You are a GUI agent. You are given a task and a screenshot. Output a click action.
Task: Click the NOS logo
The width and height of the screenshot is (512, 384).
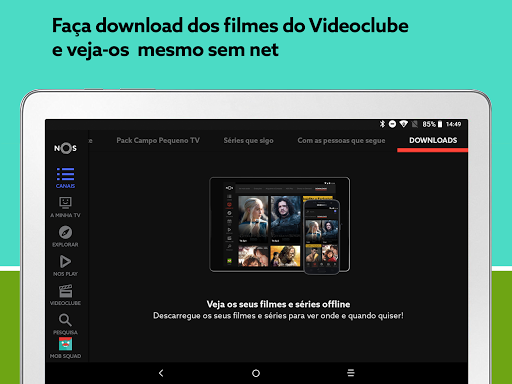pyautogui.click(x=66, y=148)
